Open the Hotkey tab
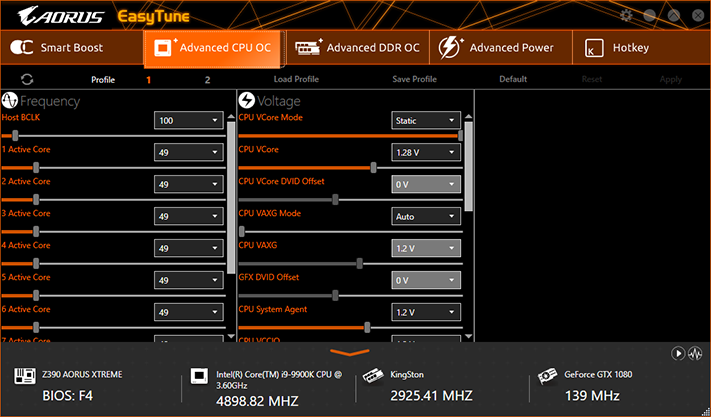 [x=641, y=48]
